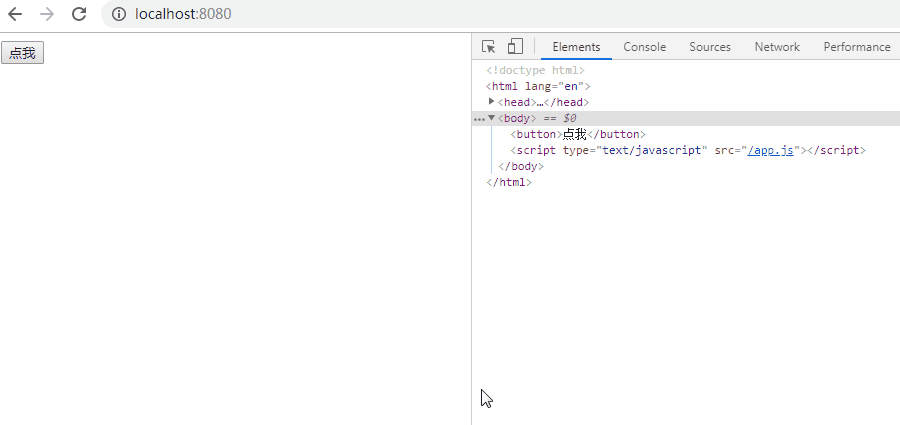Open the Network tab
The image size is (900, 425).
(x=777, y=47)
